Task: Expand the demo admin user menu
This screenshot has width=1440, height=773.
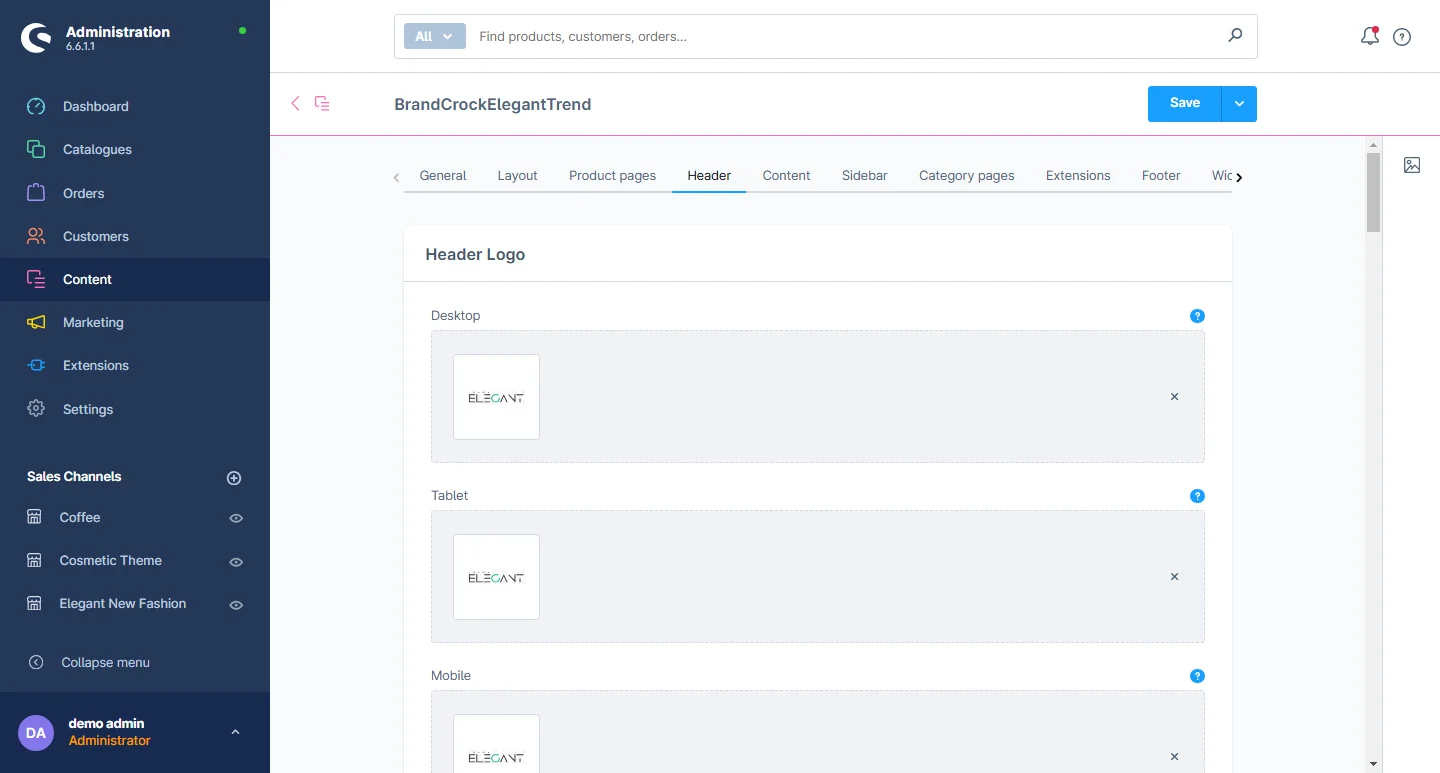Action: click(235, 732)
